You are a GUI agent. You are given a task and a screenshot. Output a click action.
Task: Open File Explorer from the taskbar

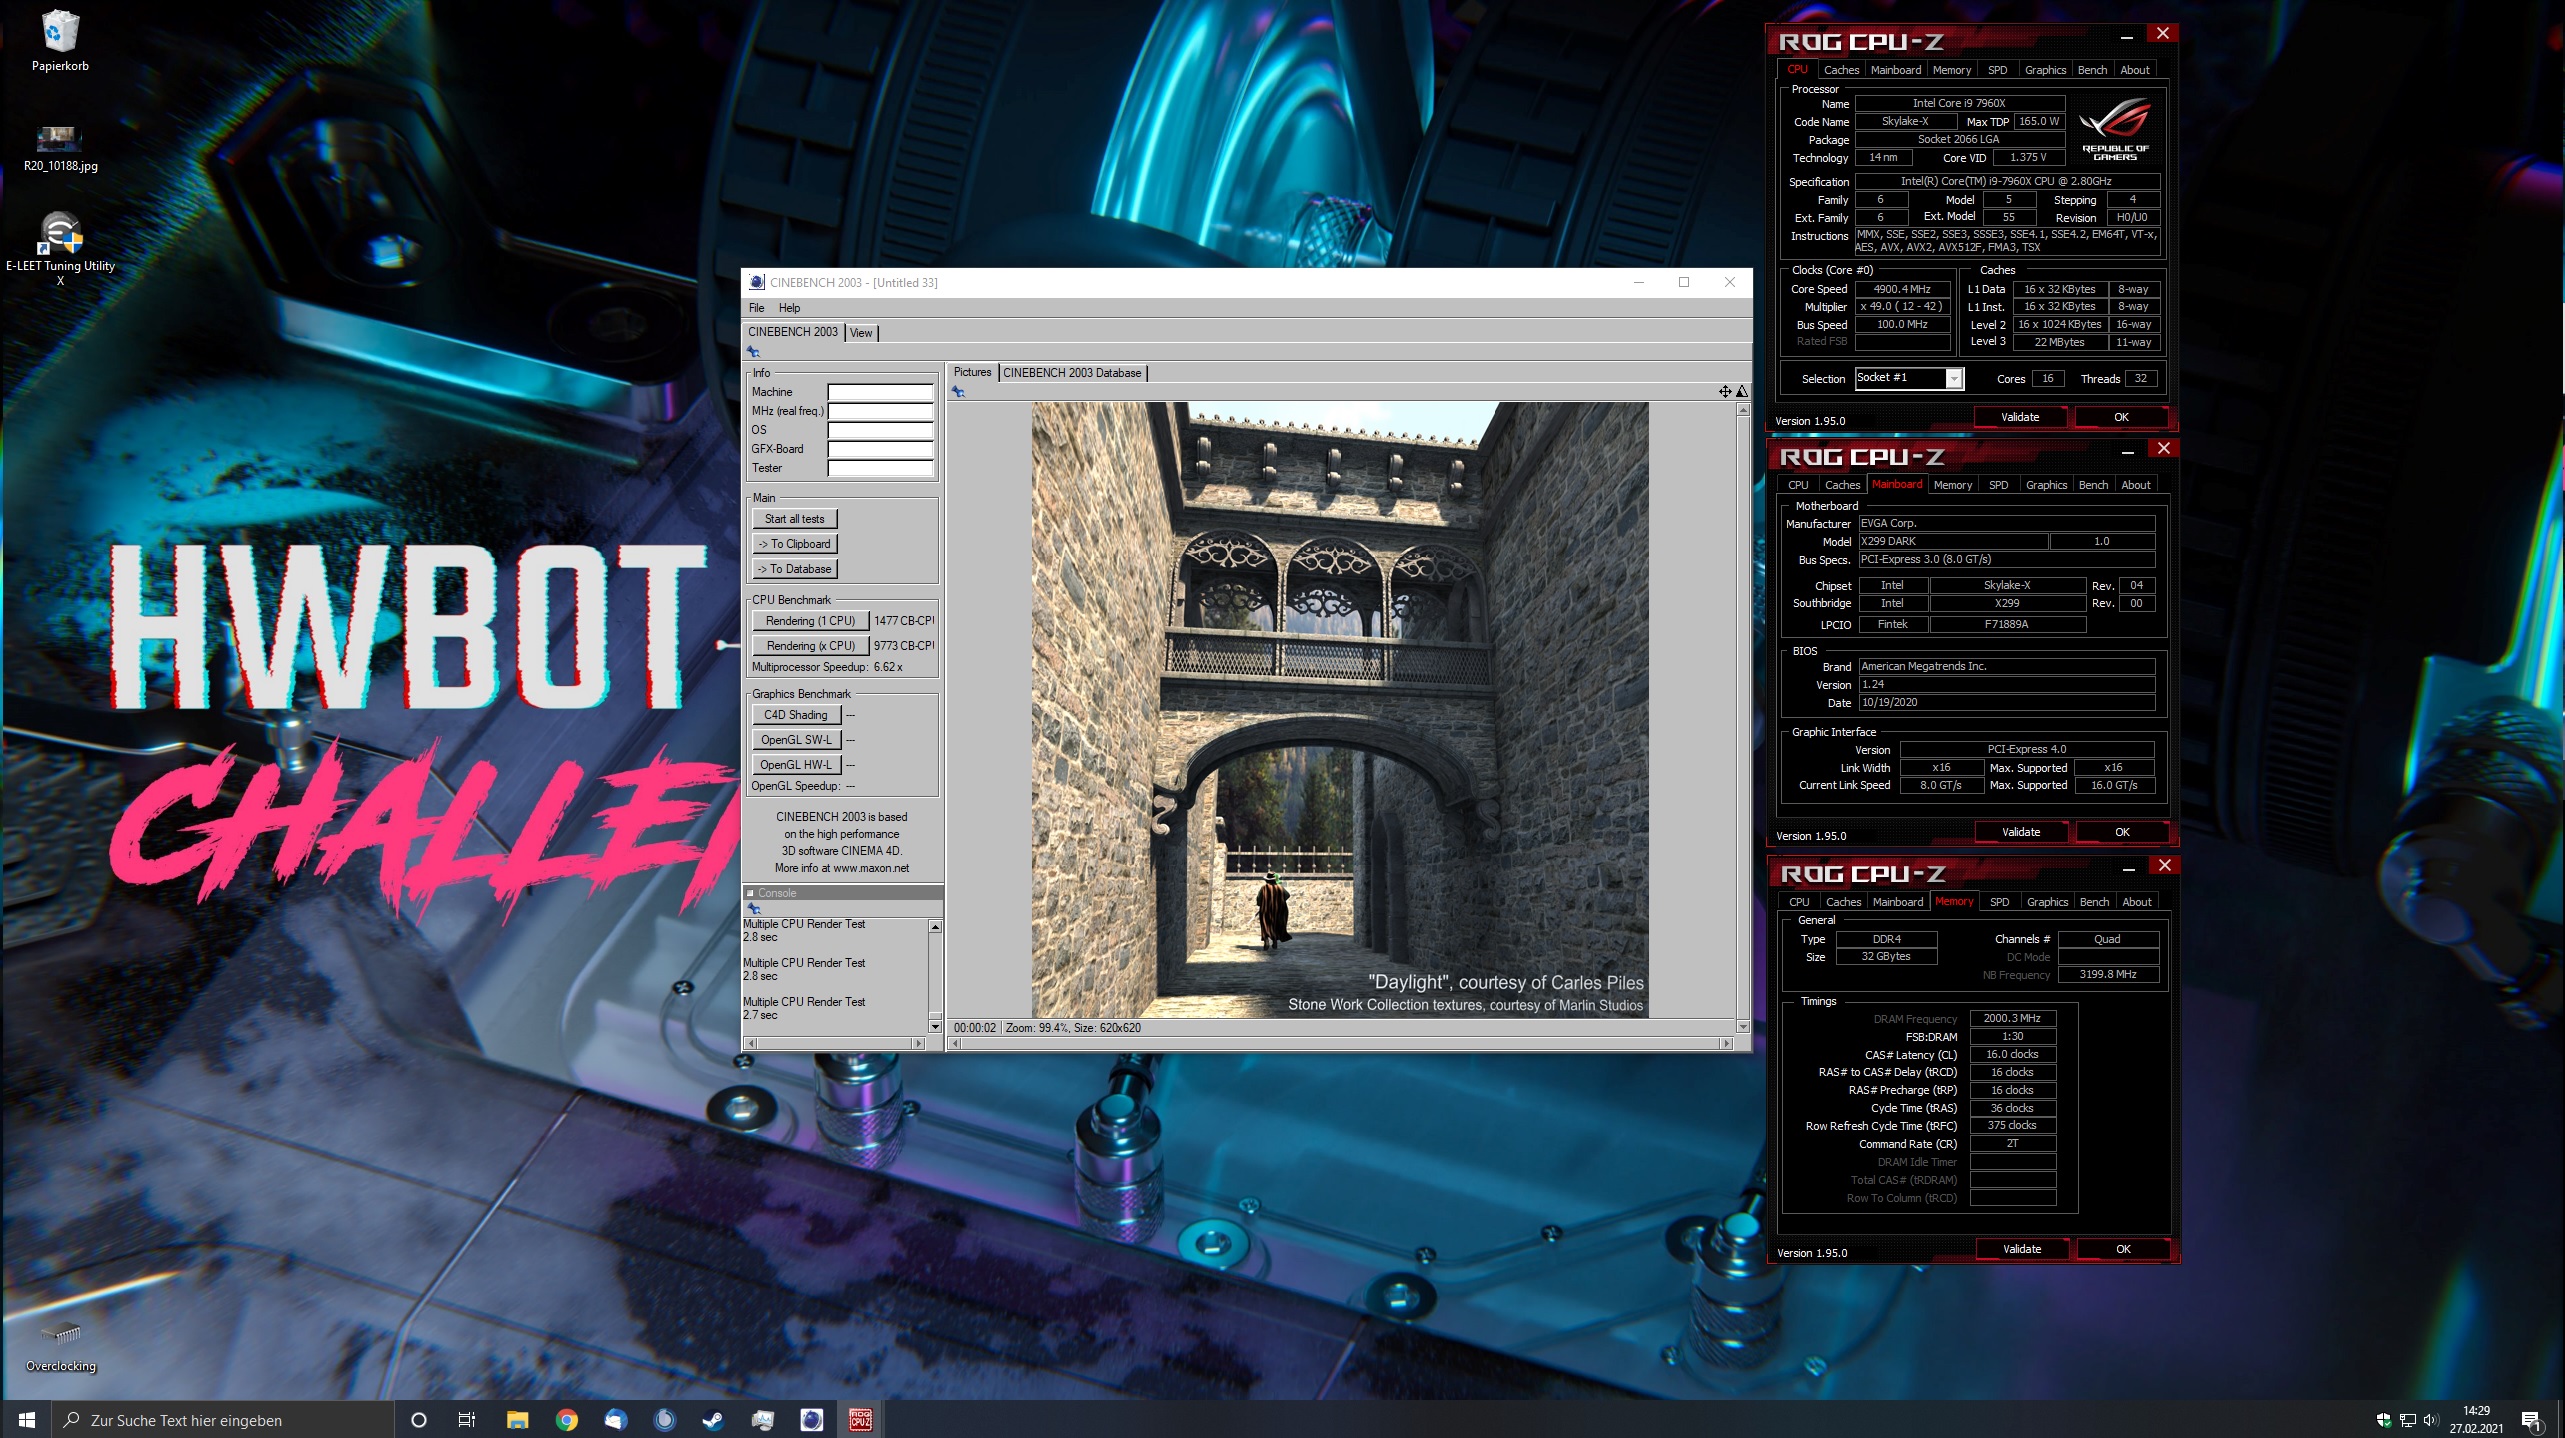(517, 1419)
